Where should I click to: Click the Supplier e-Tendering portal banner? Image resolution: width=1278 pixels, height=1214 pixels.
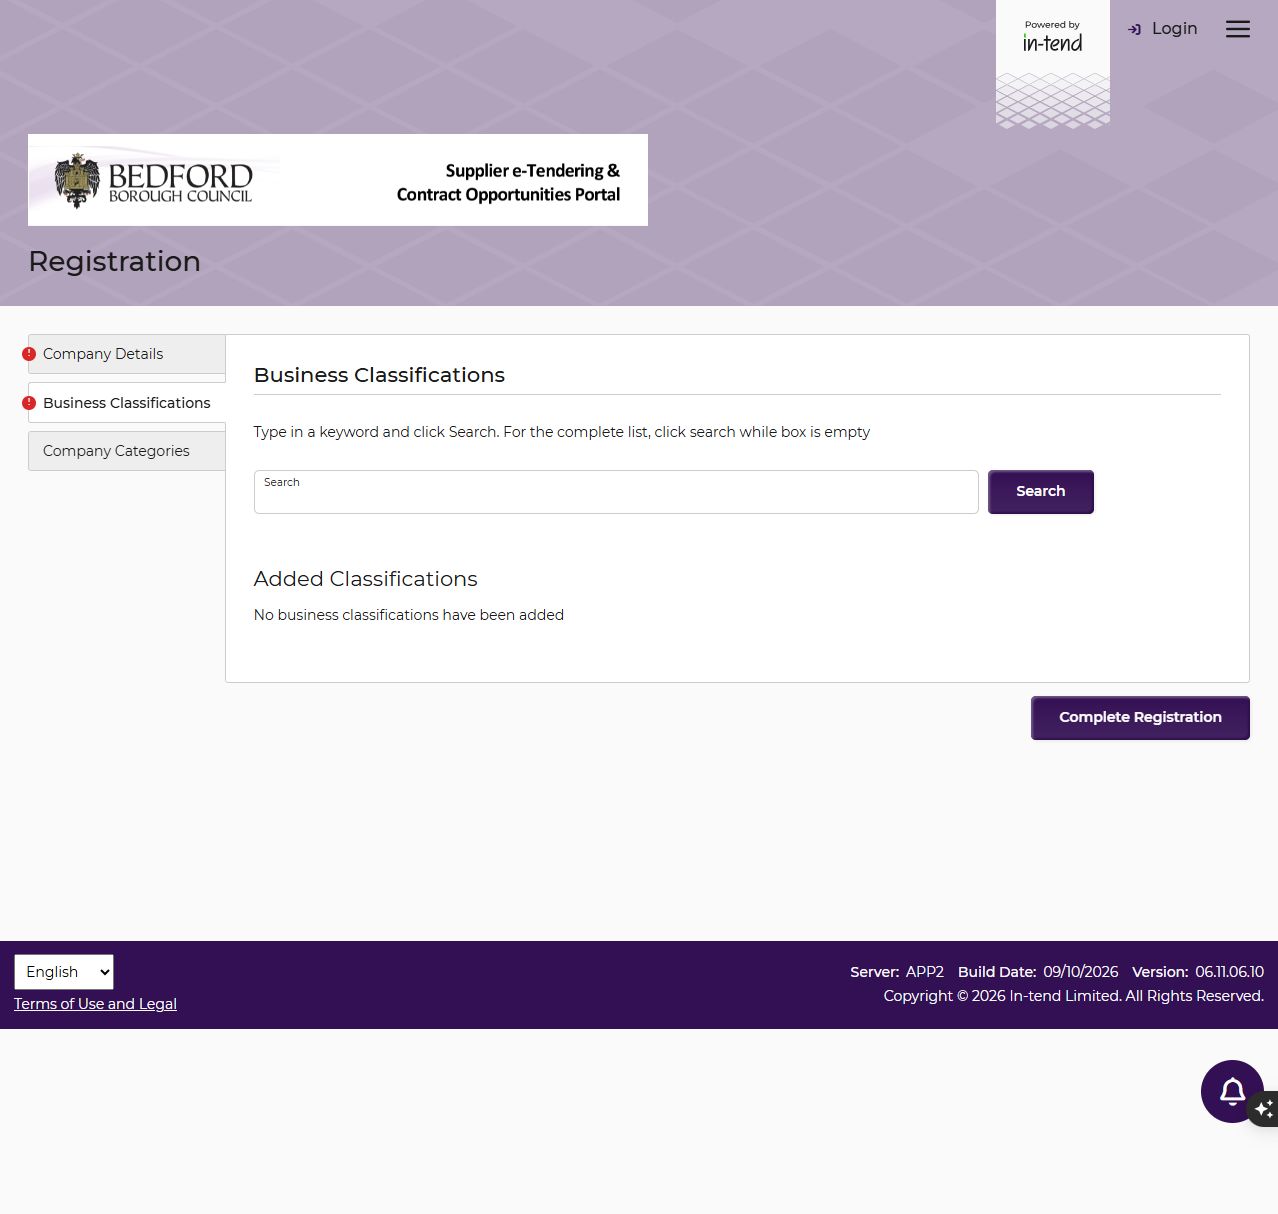[x=338, y=180]
